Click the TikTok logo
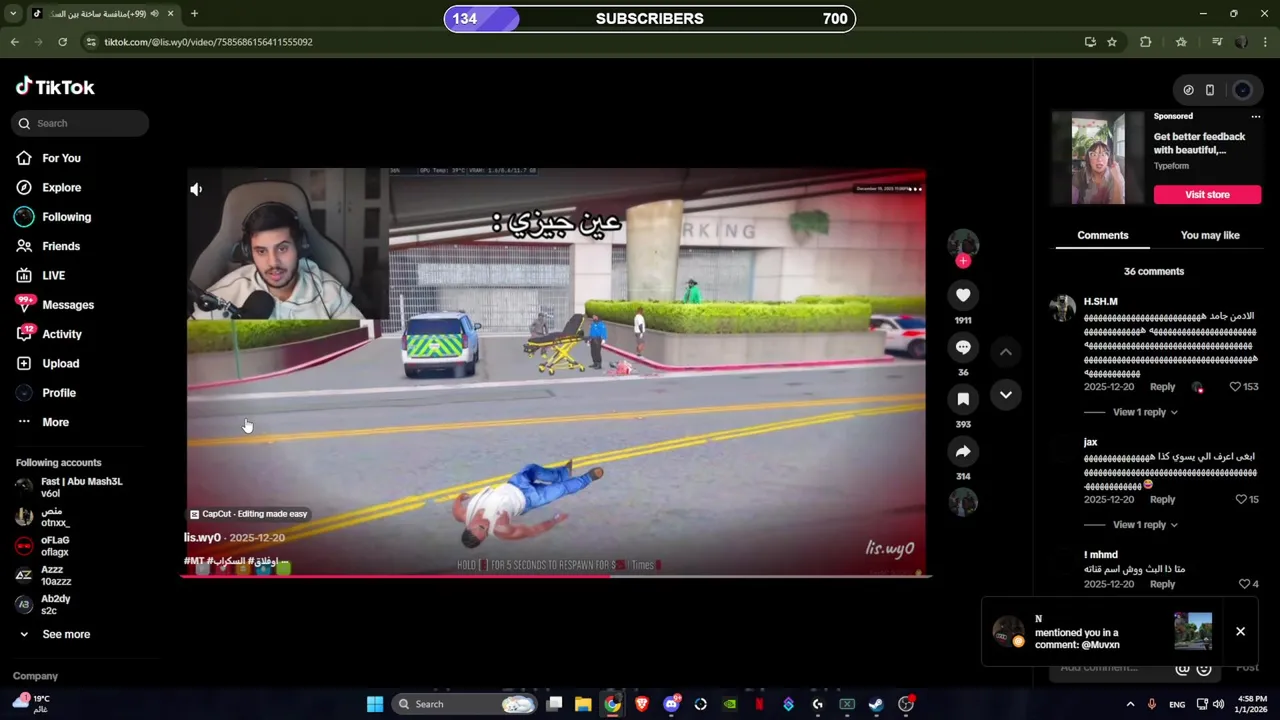This screenshot has width=1280, height=720. (x=55, y=87)
